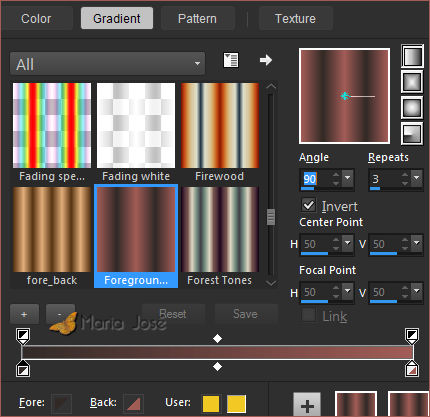Select the Radial gradient style icon
430x417 pixels.
tap(412, 133)
